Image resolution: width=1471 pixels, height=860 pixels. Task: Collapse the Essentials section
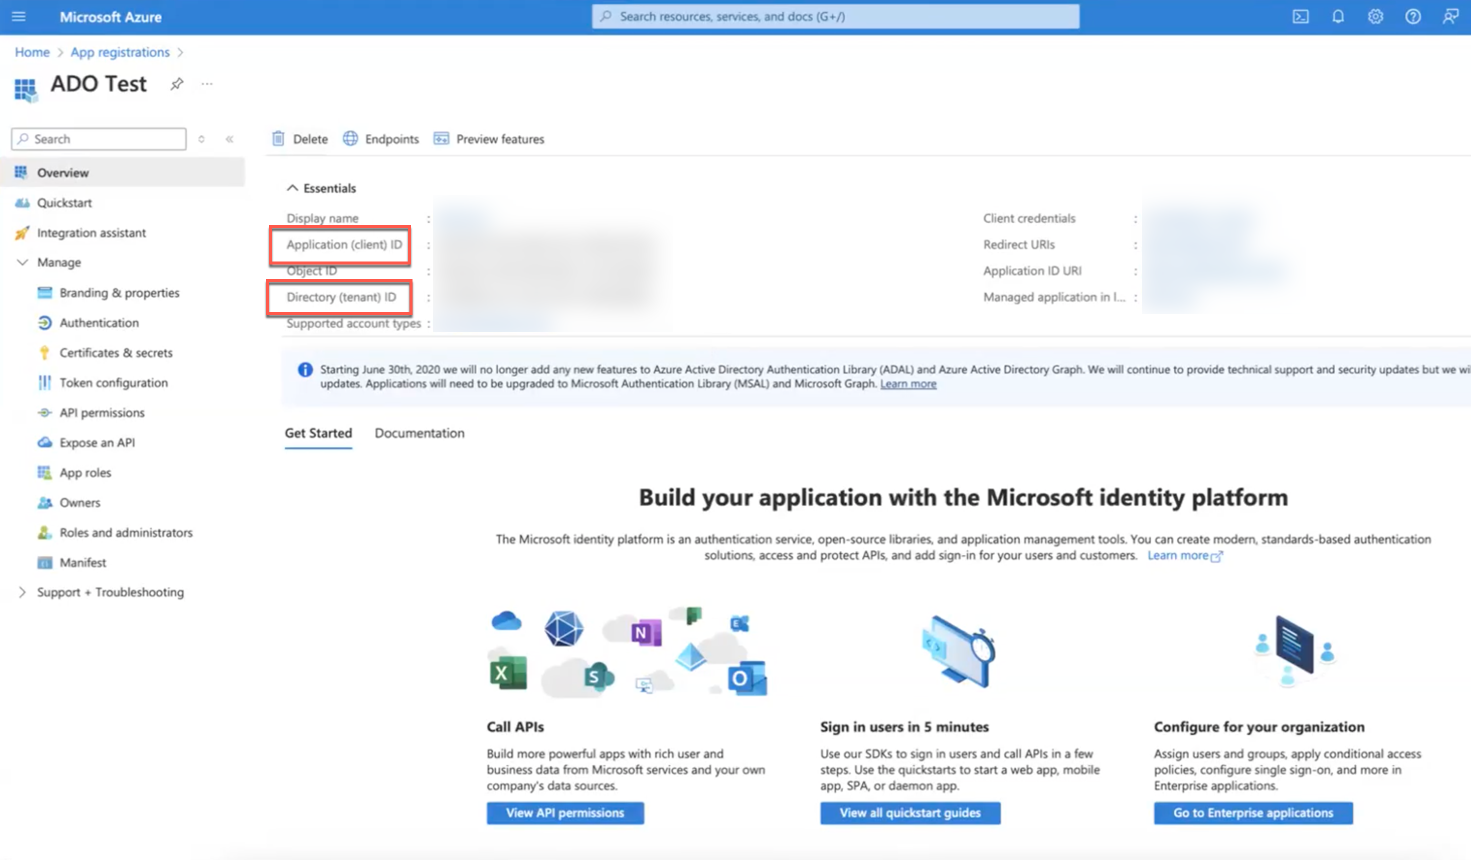[x=292, y=188]
